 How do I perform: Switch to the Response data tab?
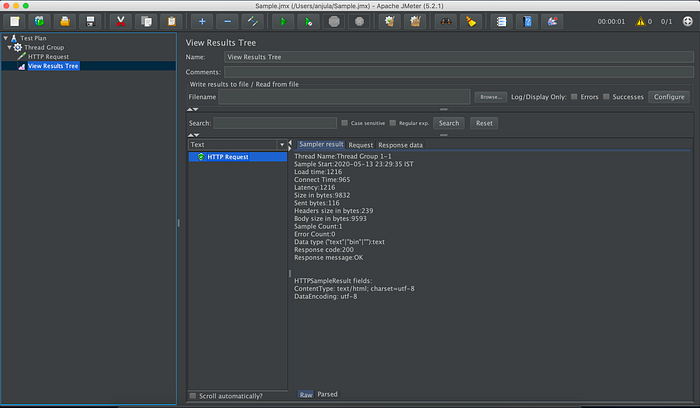click(x=400, y=145)
